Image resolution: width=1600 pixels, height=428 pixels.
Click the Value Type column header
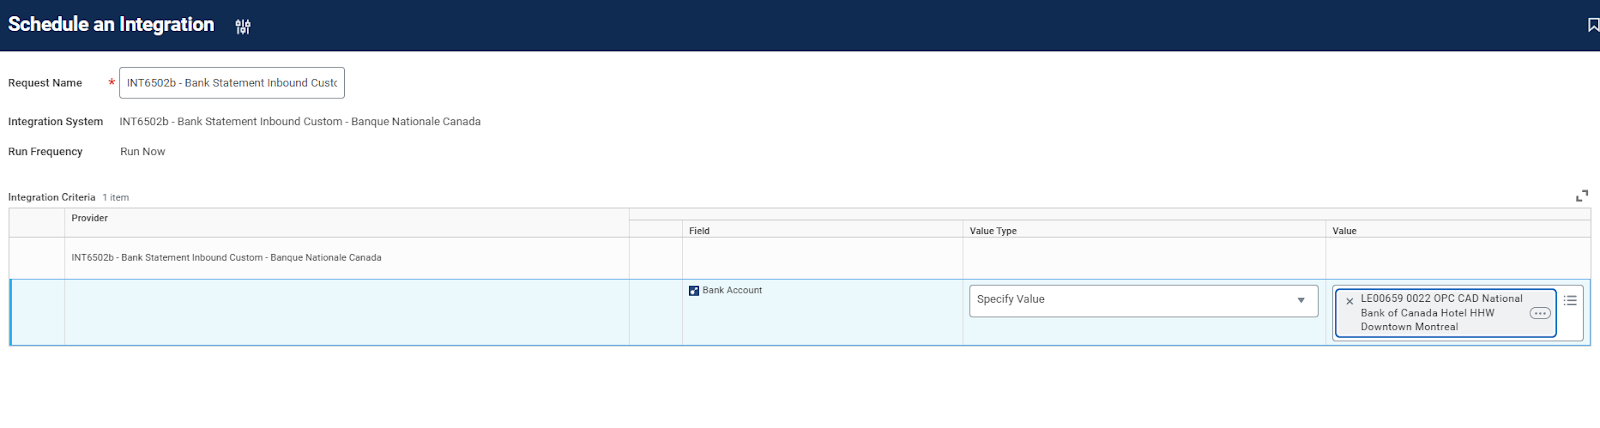point(992,231)
